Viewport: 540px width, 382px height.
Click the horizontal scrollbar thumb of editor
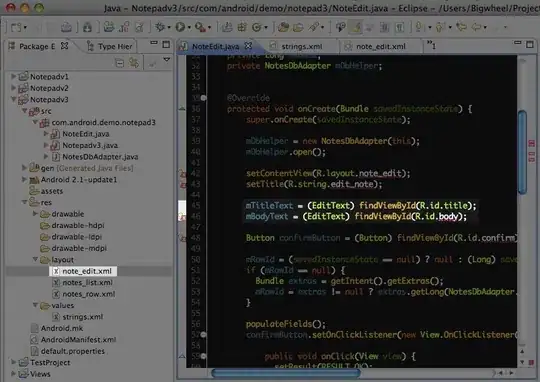tap(286, 373)
